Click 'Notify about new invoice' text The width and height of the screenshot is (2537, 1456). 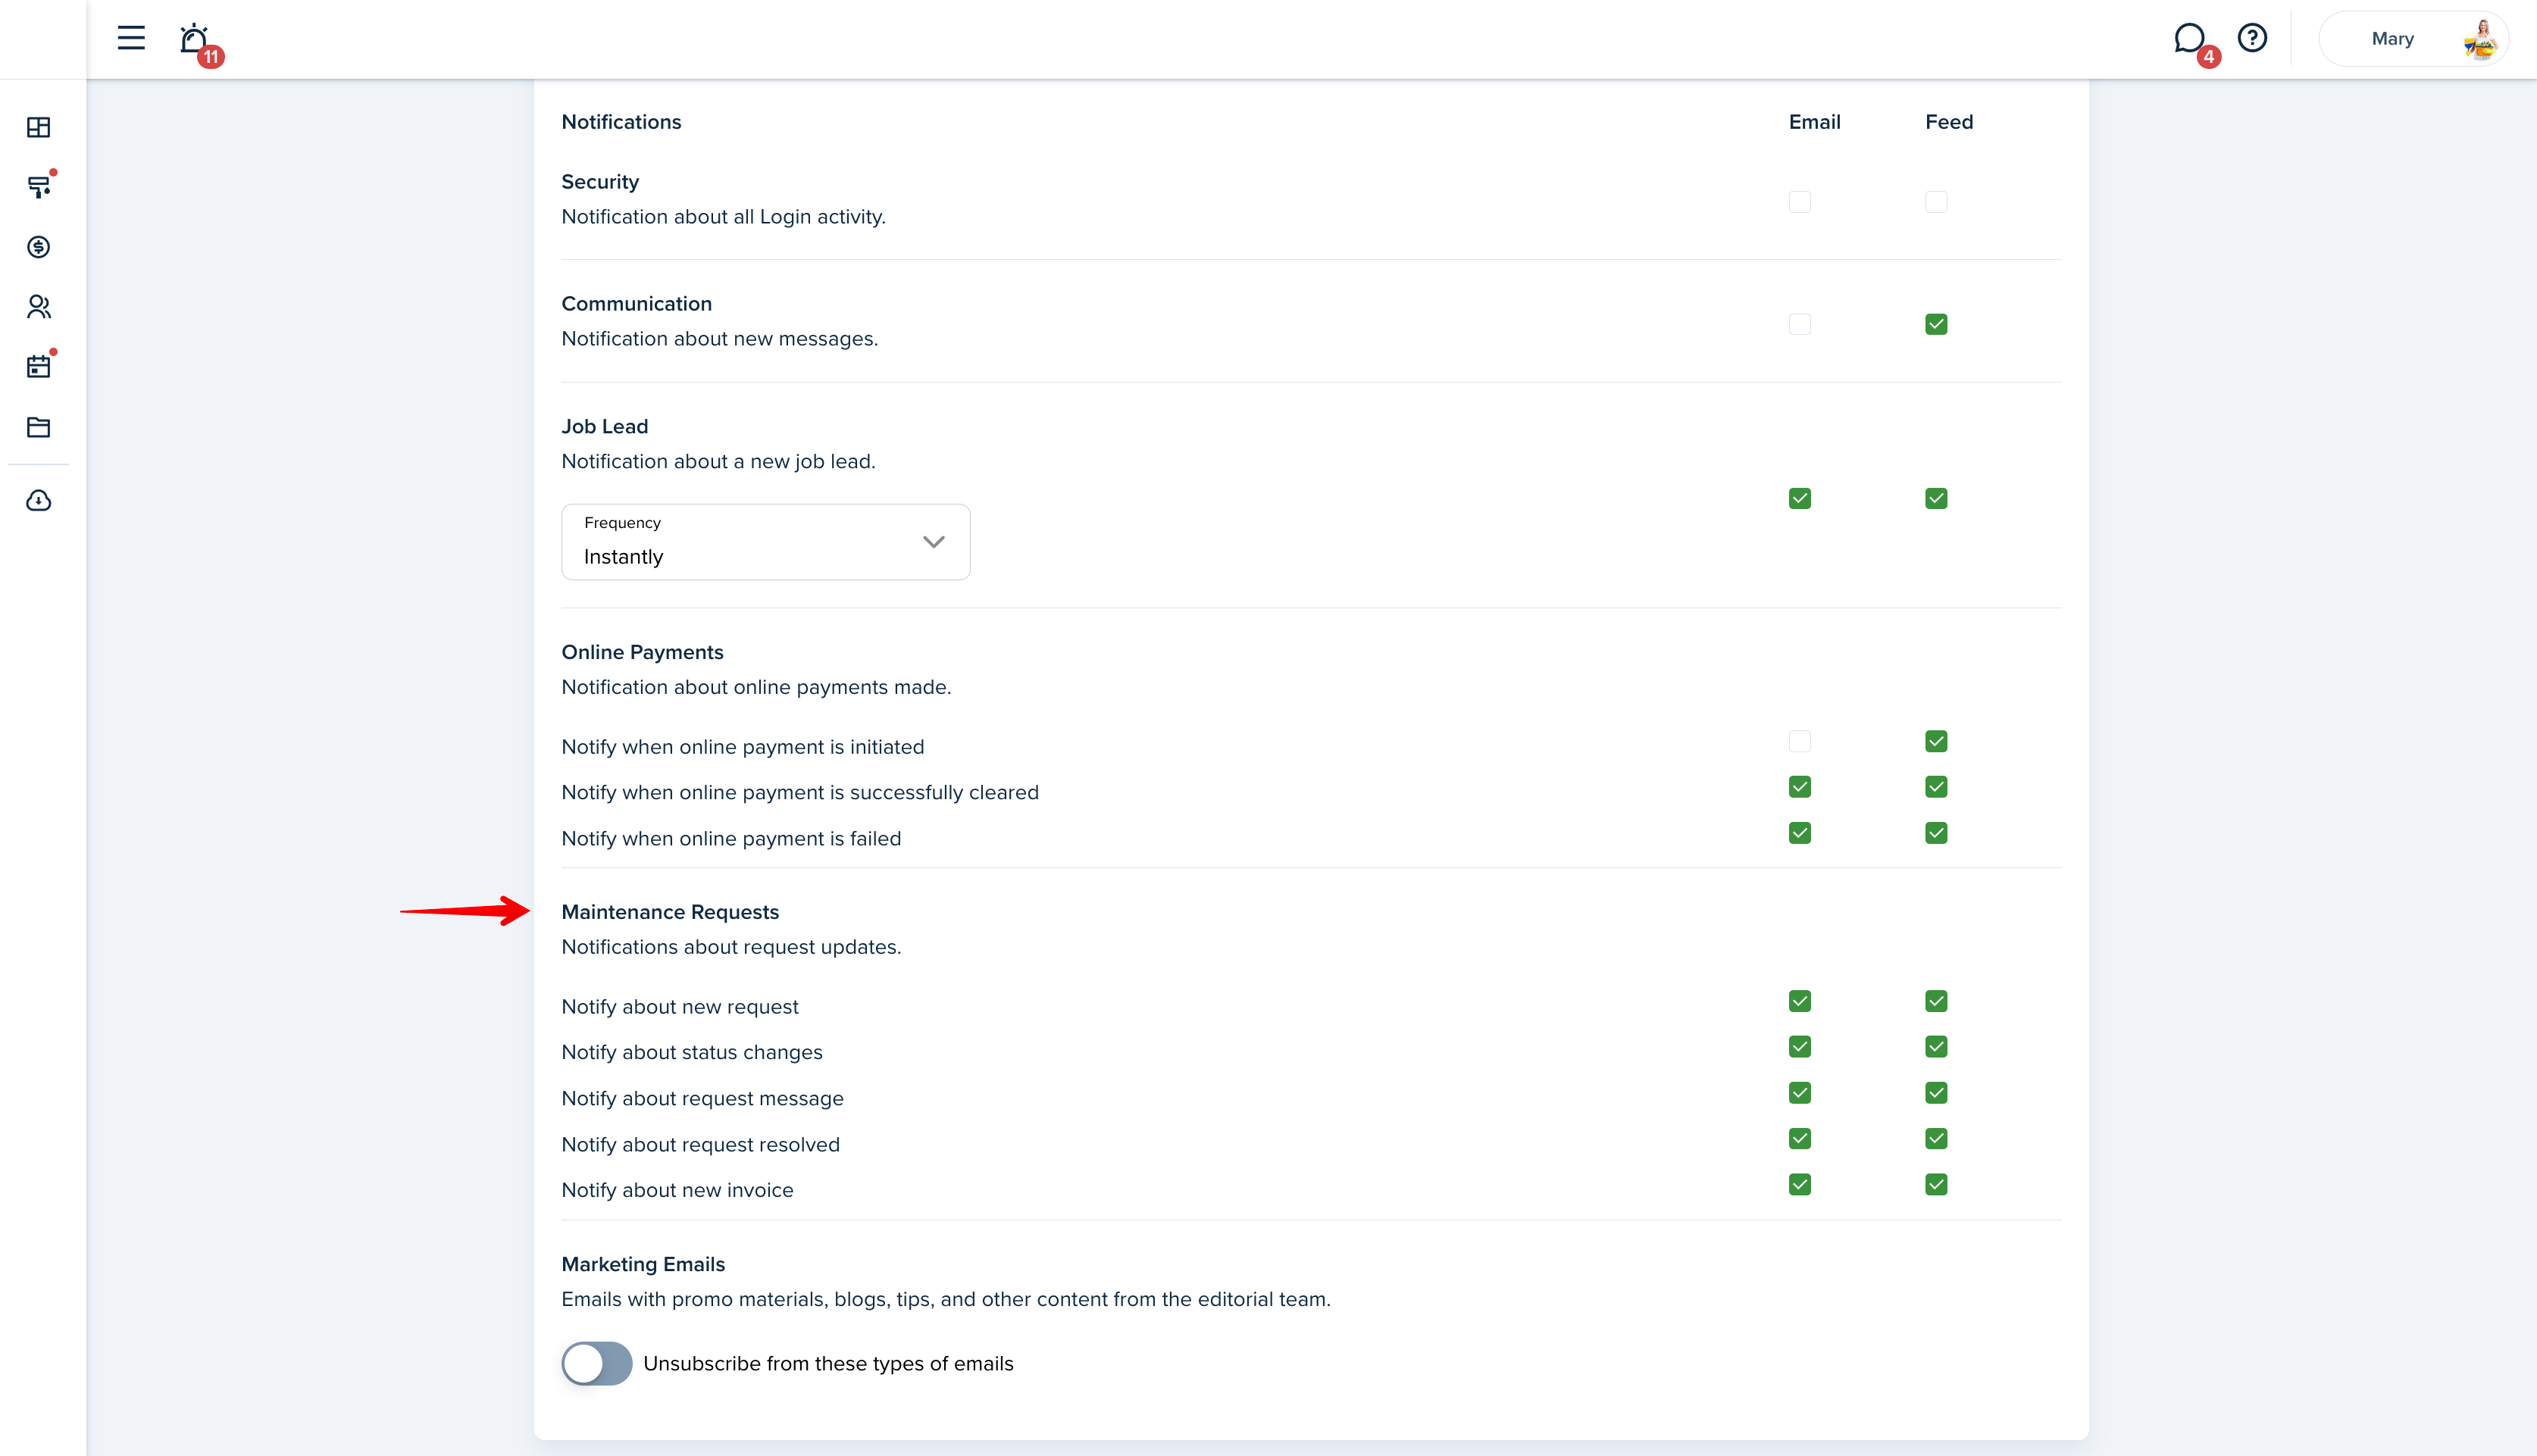point(677,1190)
